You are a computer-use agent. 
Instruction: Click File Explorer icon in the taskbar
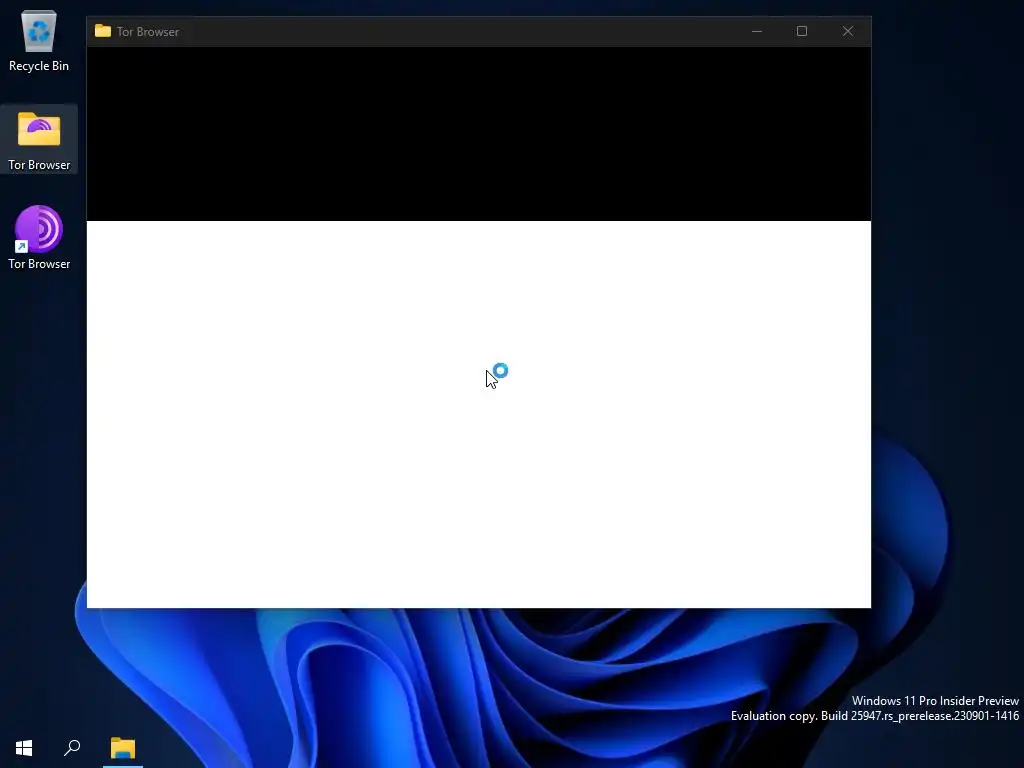tap(123, 748)
